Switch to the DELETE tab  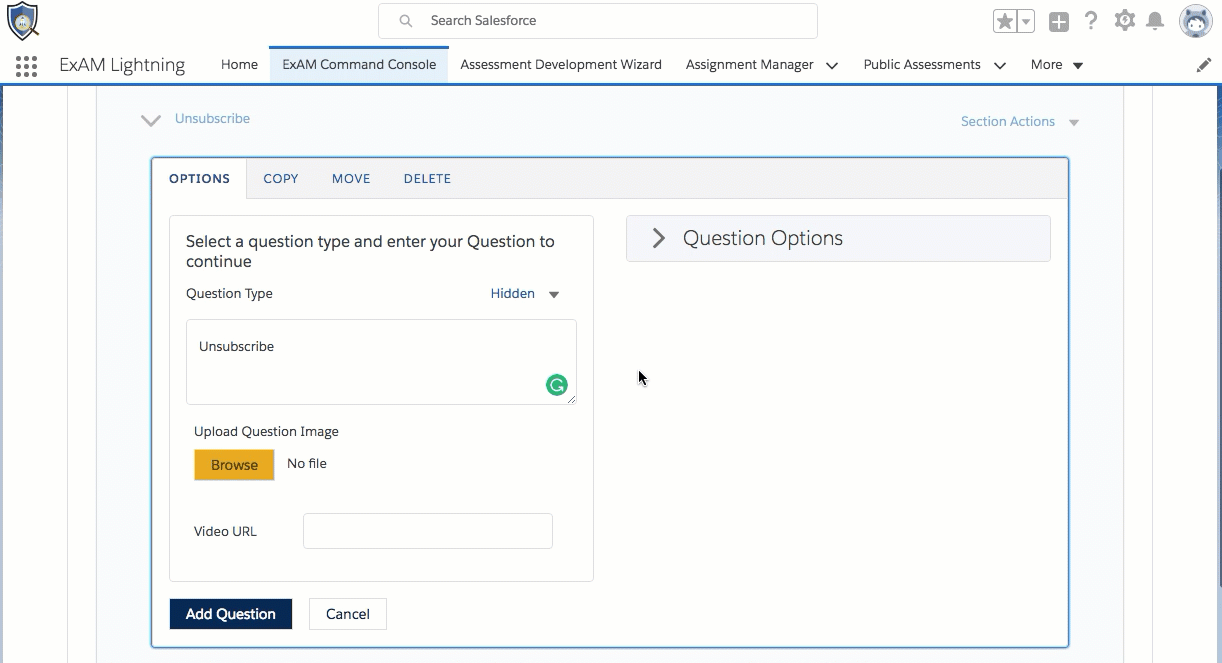[x=427, y=179]
